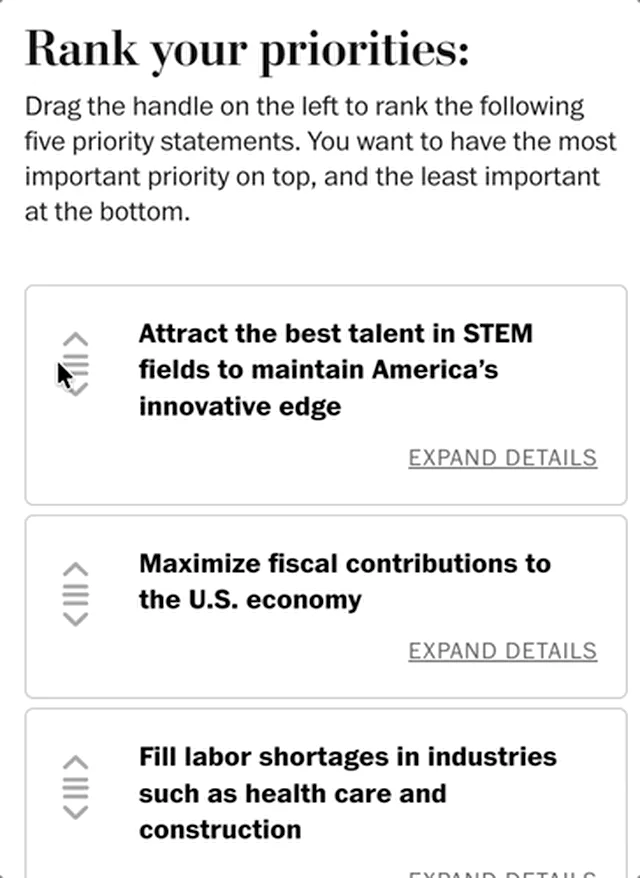This screenshot has height=878, width=640.
Task: Click the grip lines beside Fill labor shortages
Action: 76,787
